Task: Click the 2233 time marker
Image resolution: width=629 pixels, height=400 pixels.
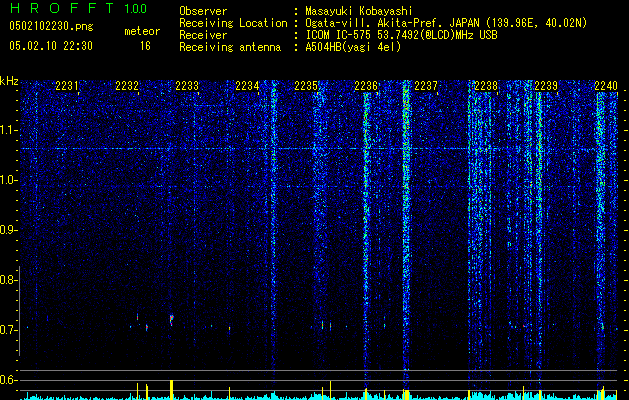Action: (187, 86)
